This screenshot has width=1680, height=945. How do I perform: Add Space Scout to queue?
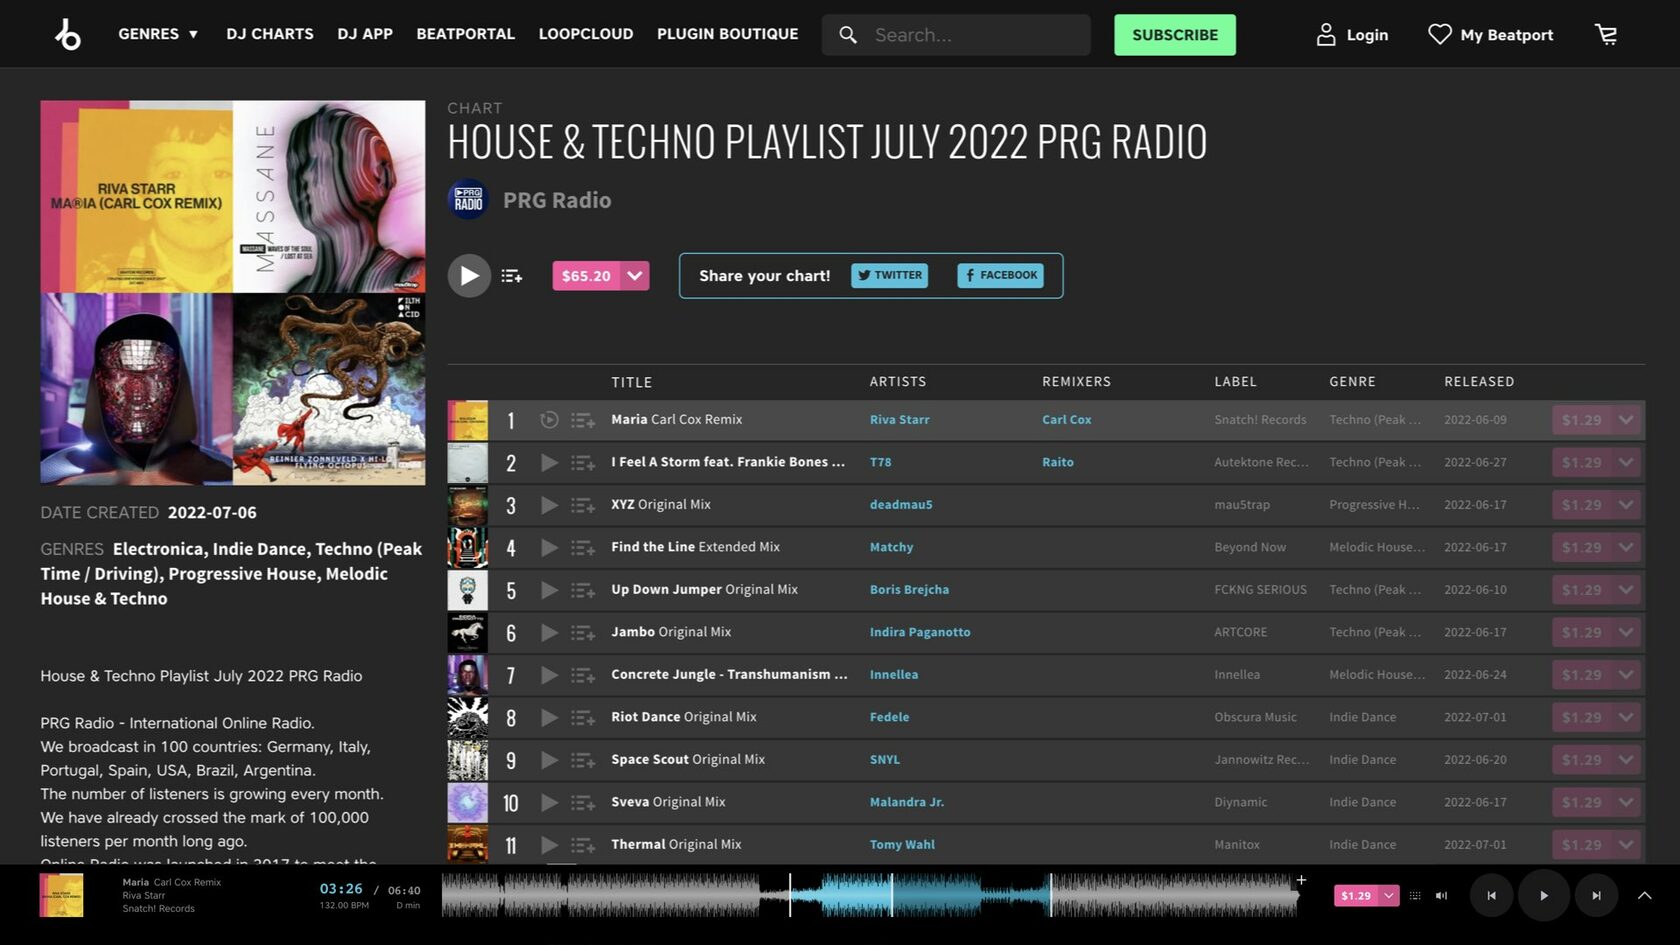click(583, 760)
